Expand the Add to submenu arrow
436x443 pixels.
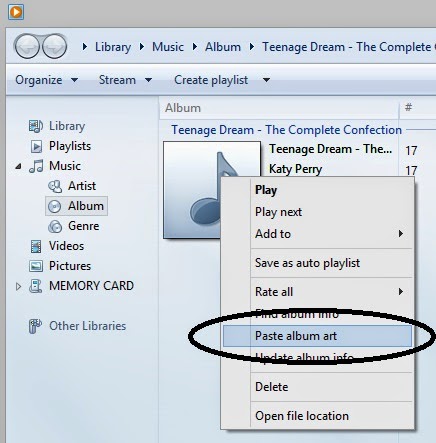401,234
